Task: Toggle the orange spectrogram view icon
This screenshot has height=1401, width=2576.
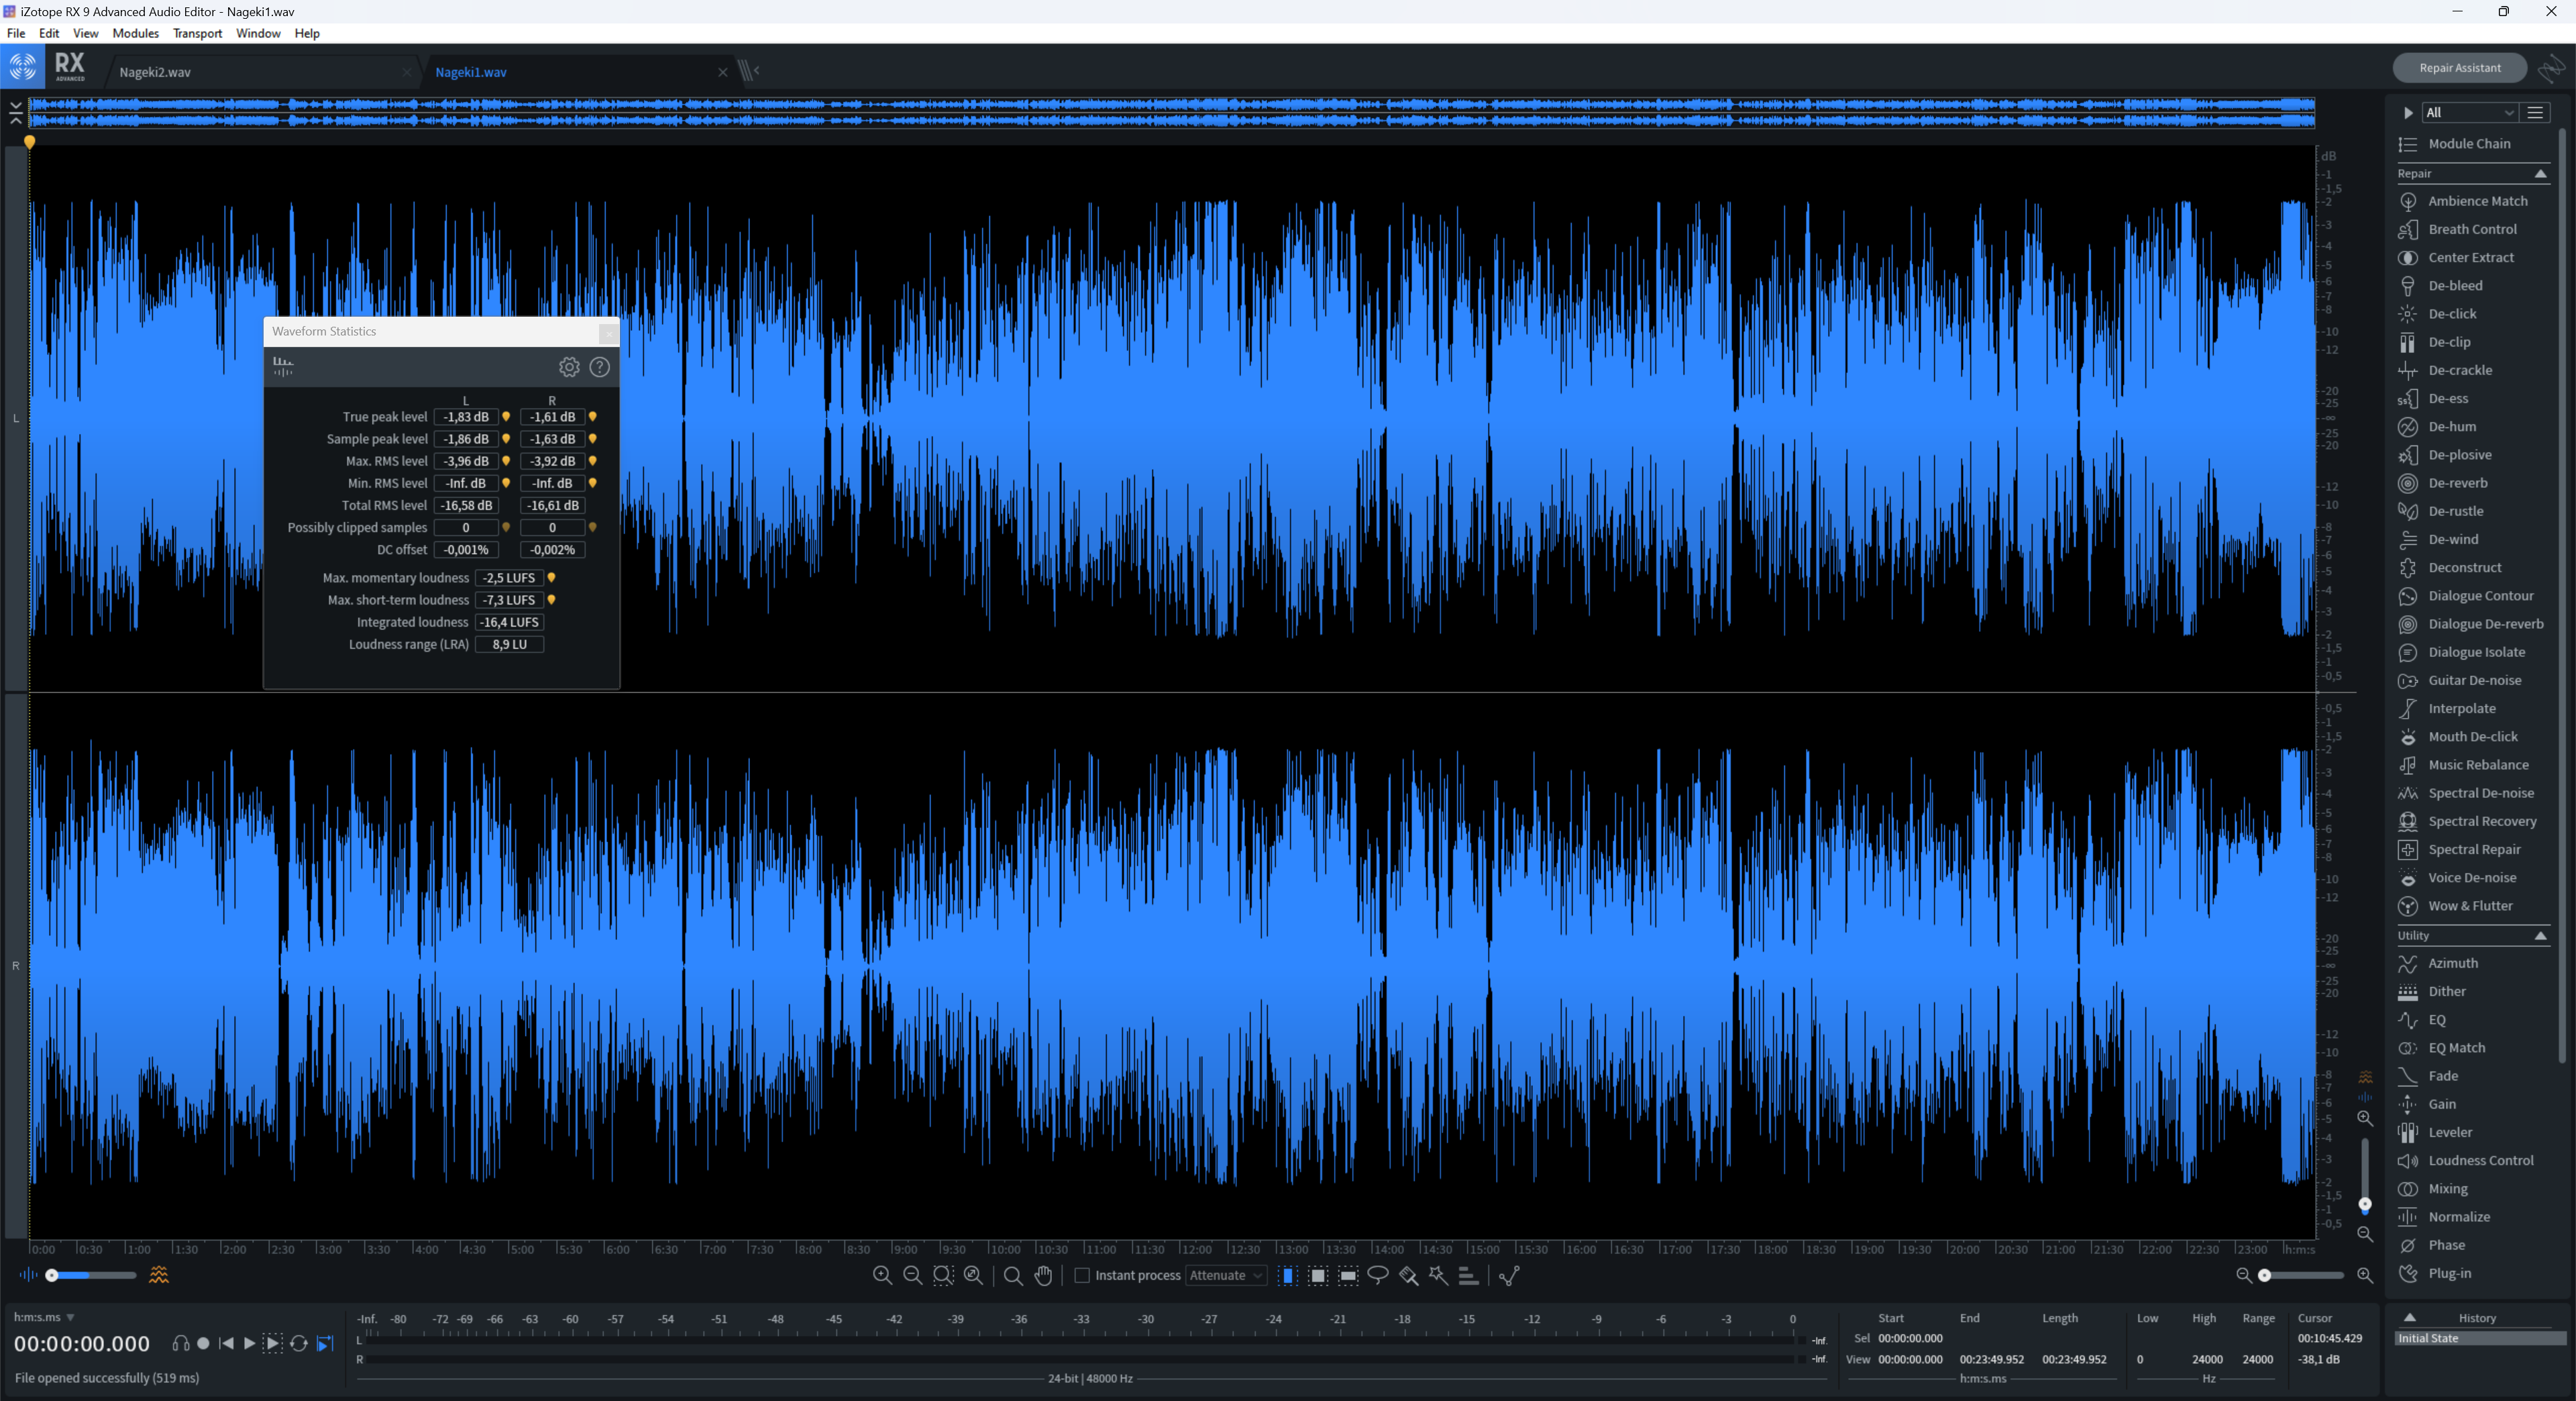Action: [x=159, y=1275]
